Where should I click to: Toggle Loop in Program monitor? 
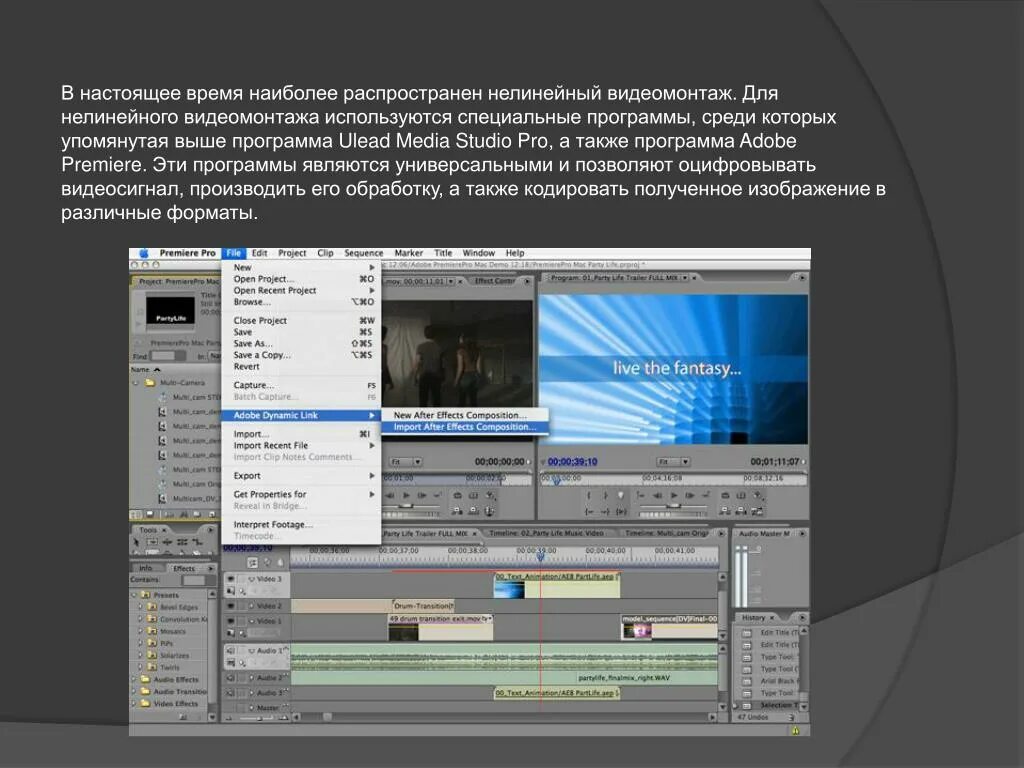pyautogui.click(x=725, y=496)
